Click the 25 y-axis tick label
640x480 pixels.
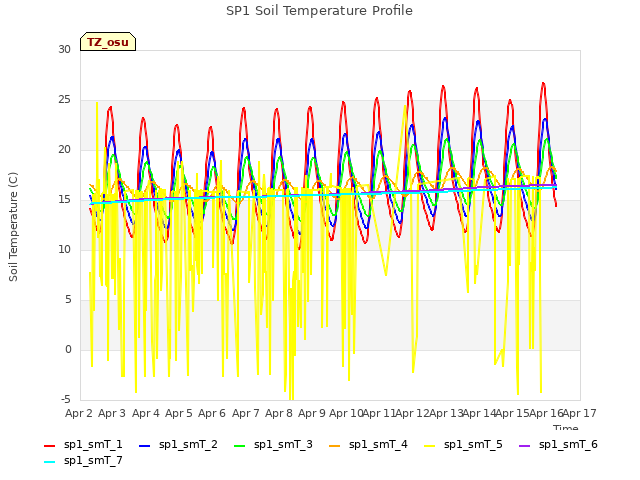(x=64, y=100)
